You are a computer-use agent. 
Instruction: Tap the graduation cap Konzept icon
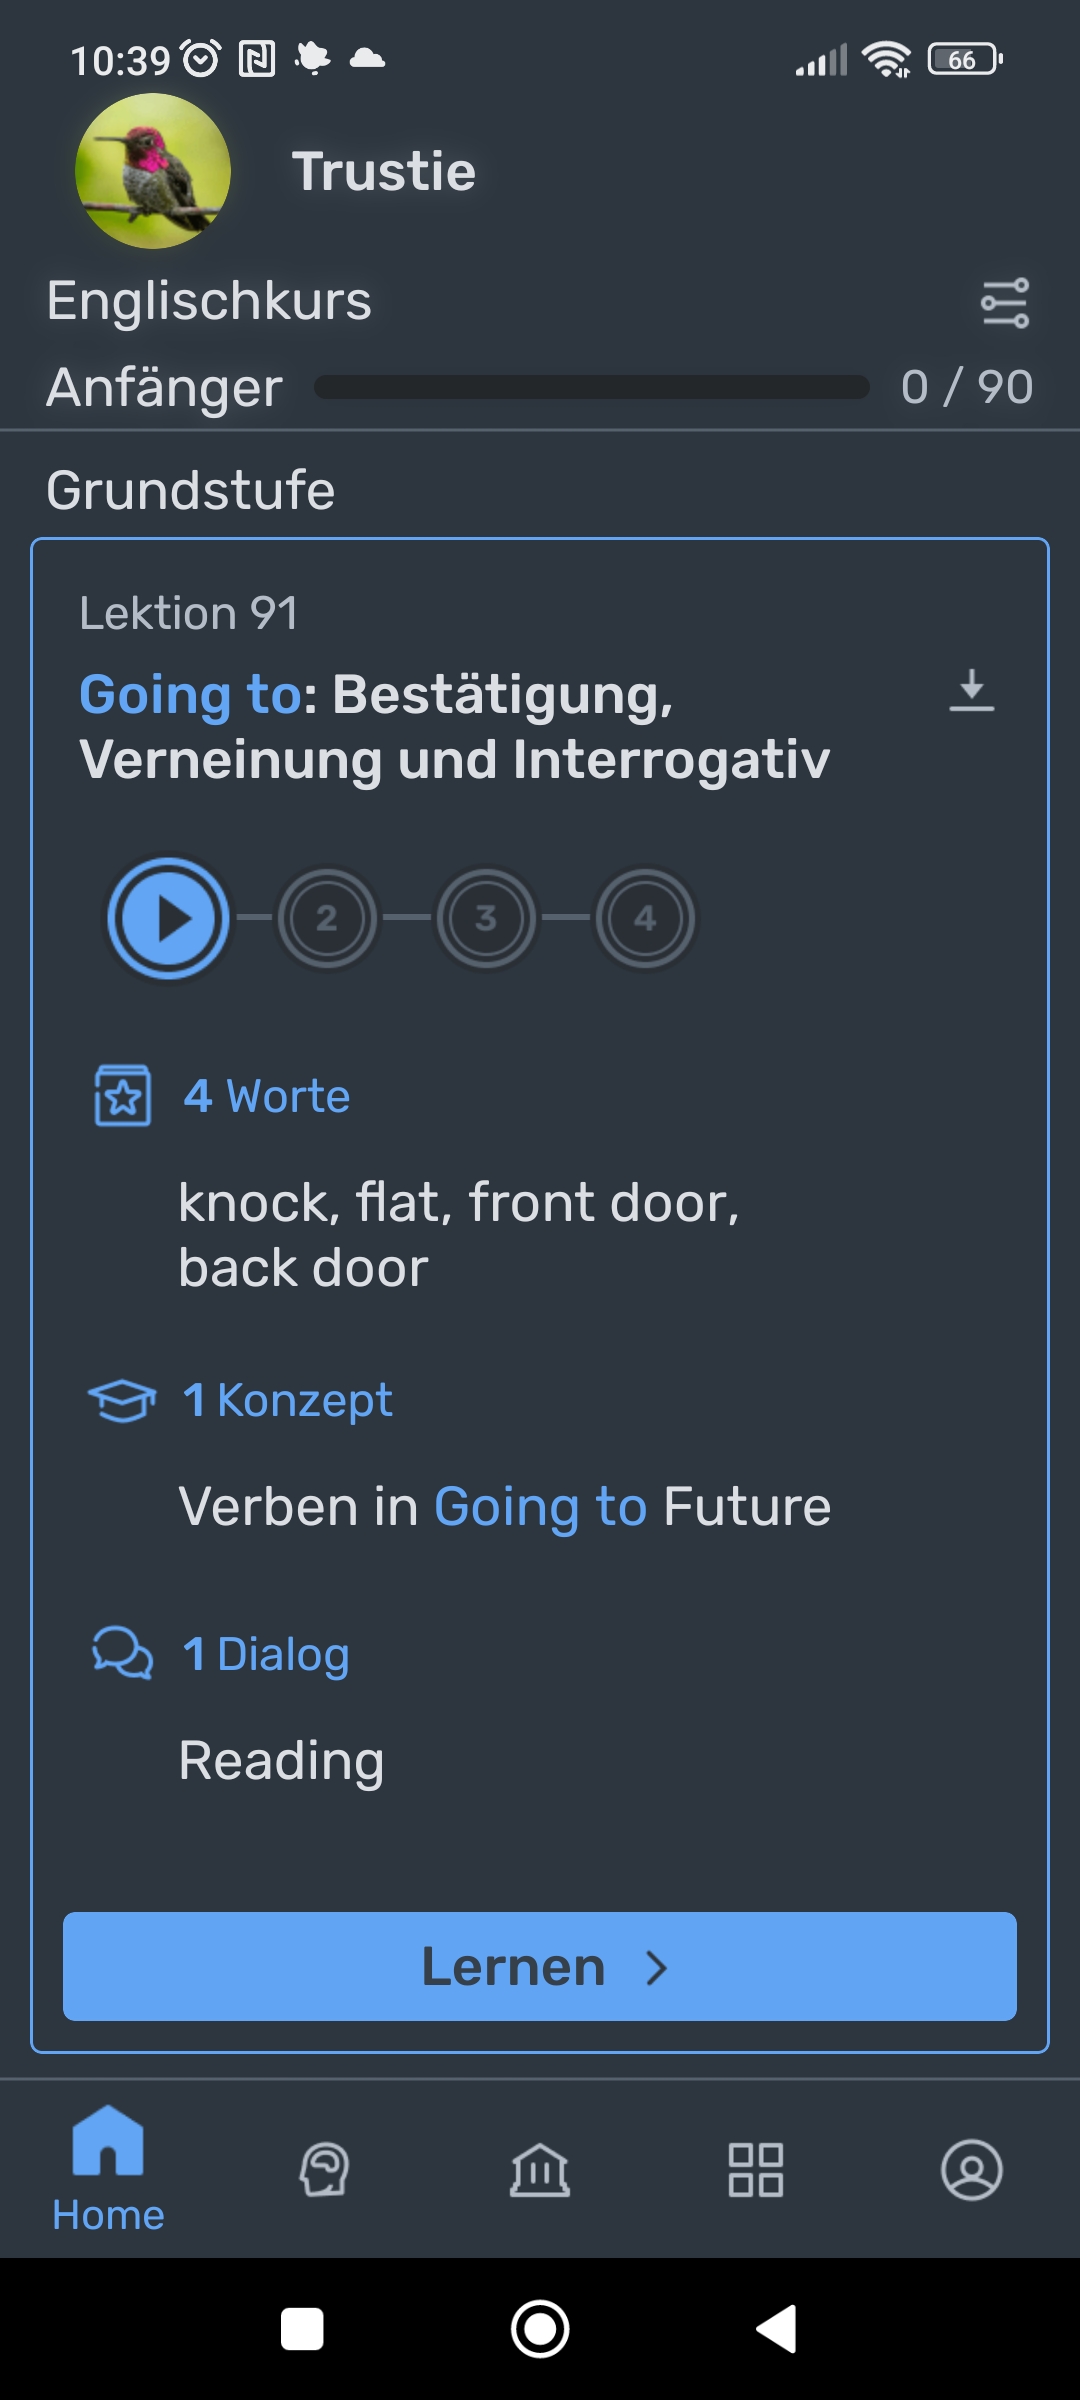122,1400
